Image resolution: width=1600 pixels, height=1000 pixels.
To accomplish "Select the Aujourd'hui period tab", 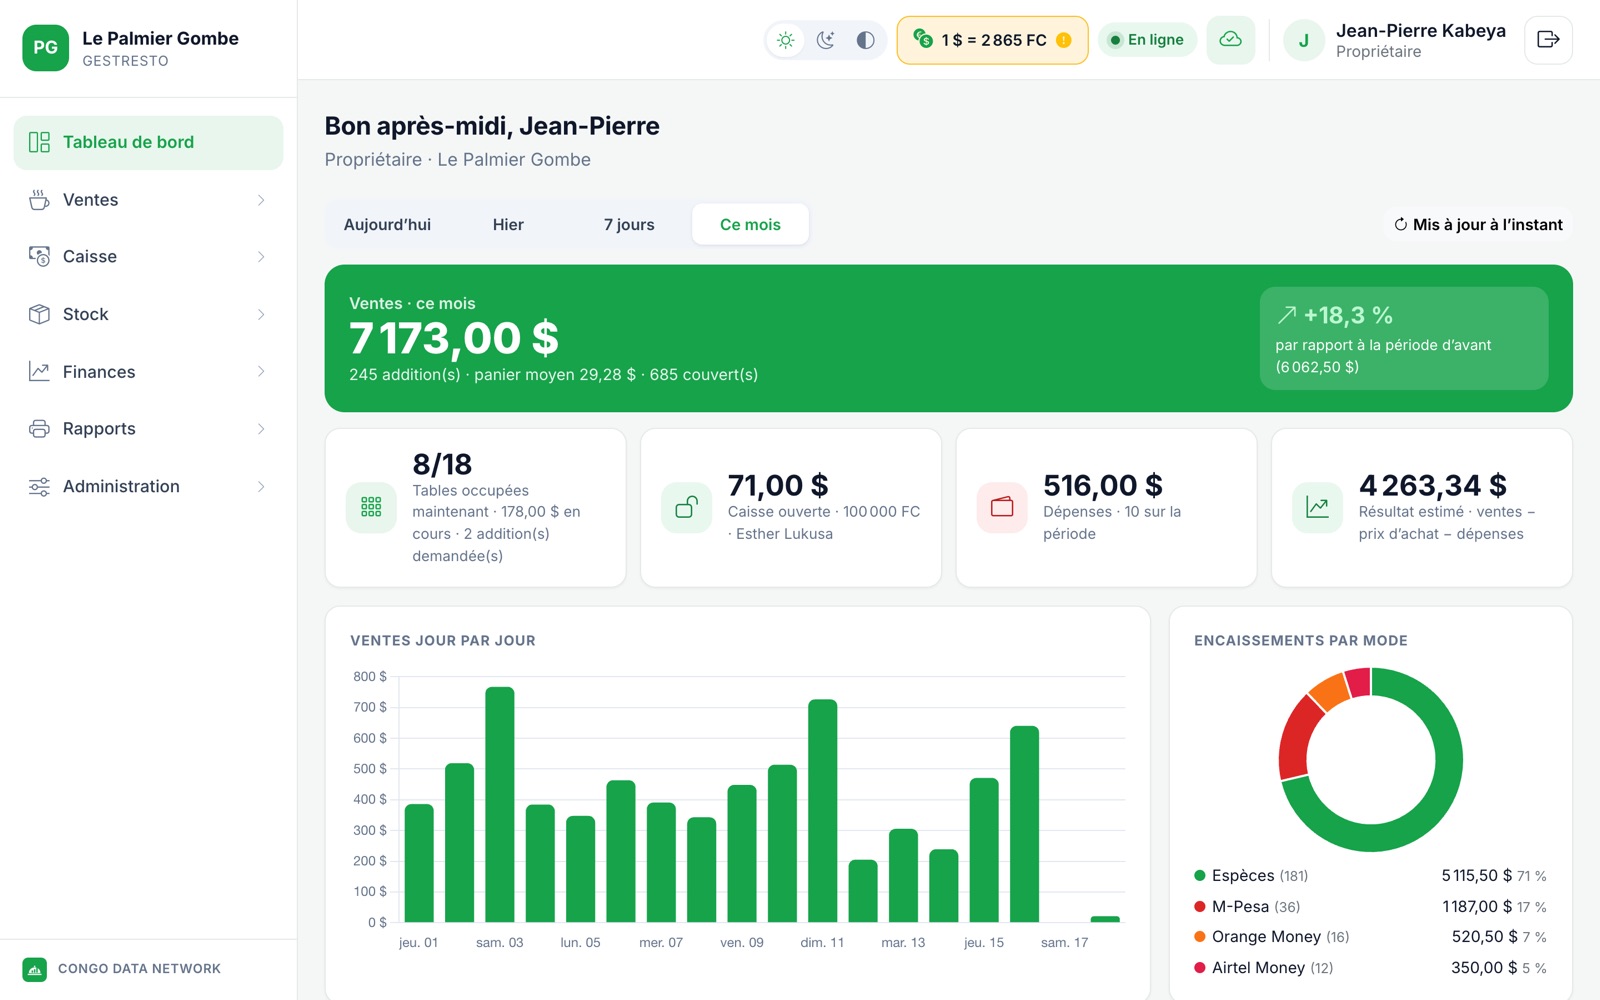I will click(387, 225).
